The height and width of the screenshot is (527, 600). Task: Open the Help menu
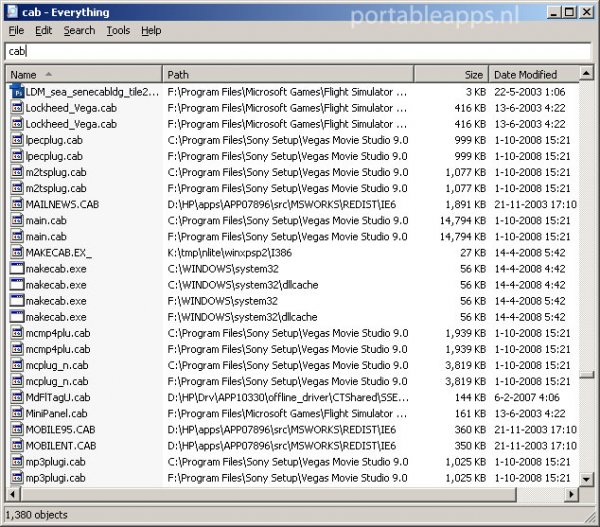pos(151,31)
